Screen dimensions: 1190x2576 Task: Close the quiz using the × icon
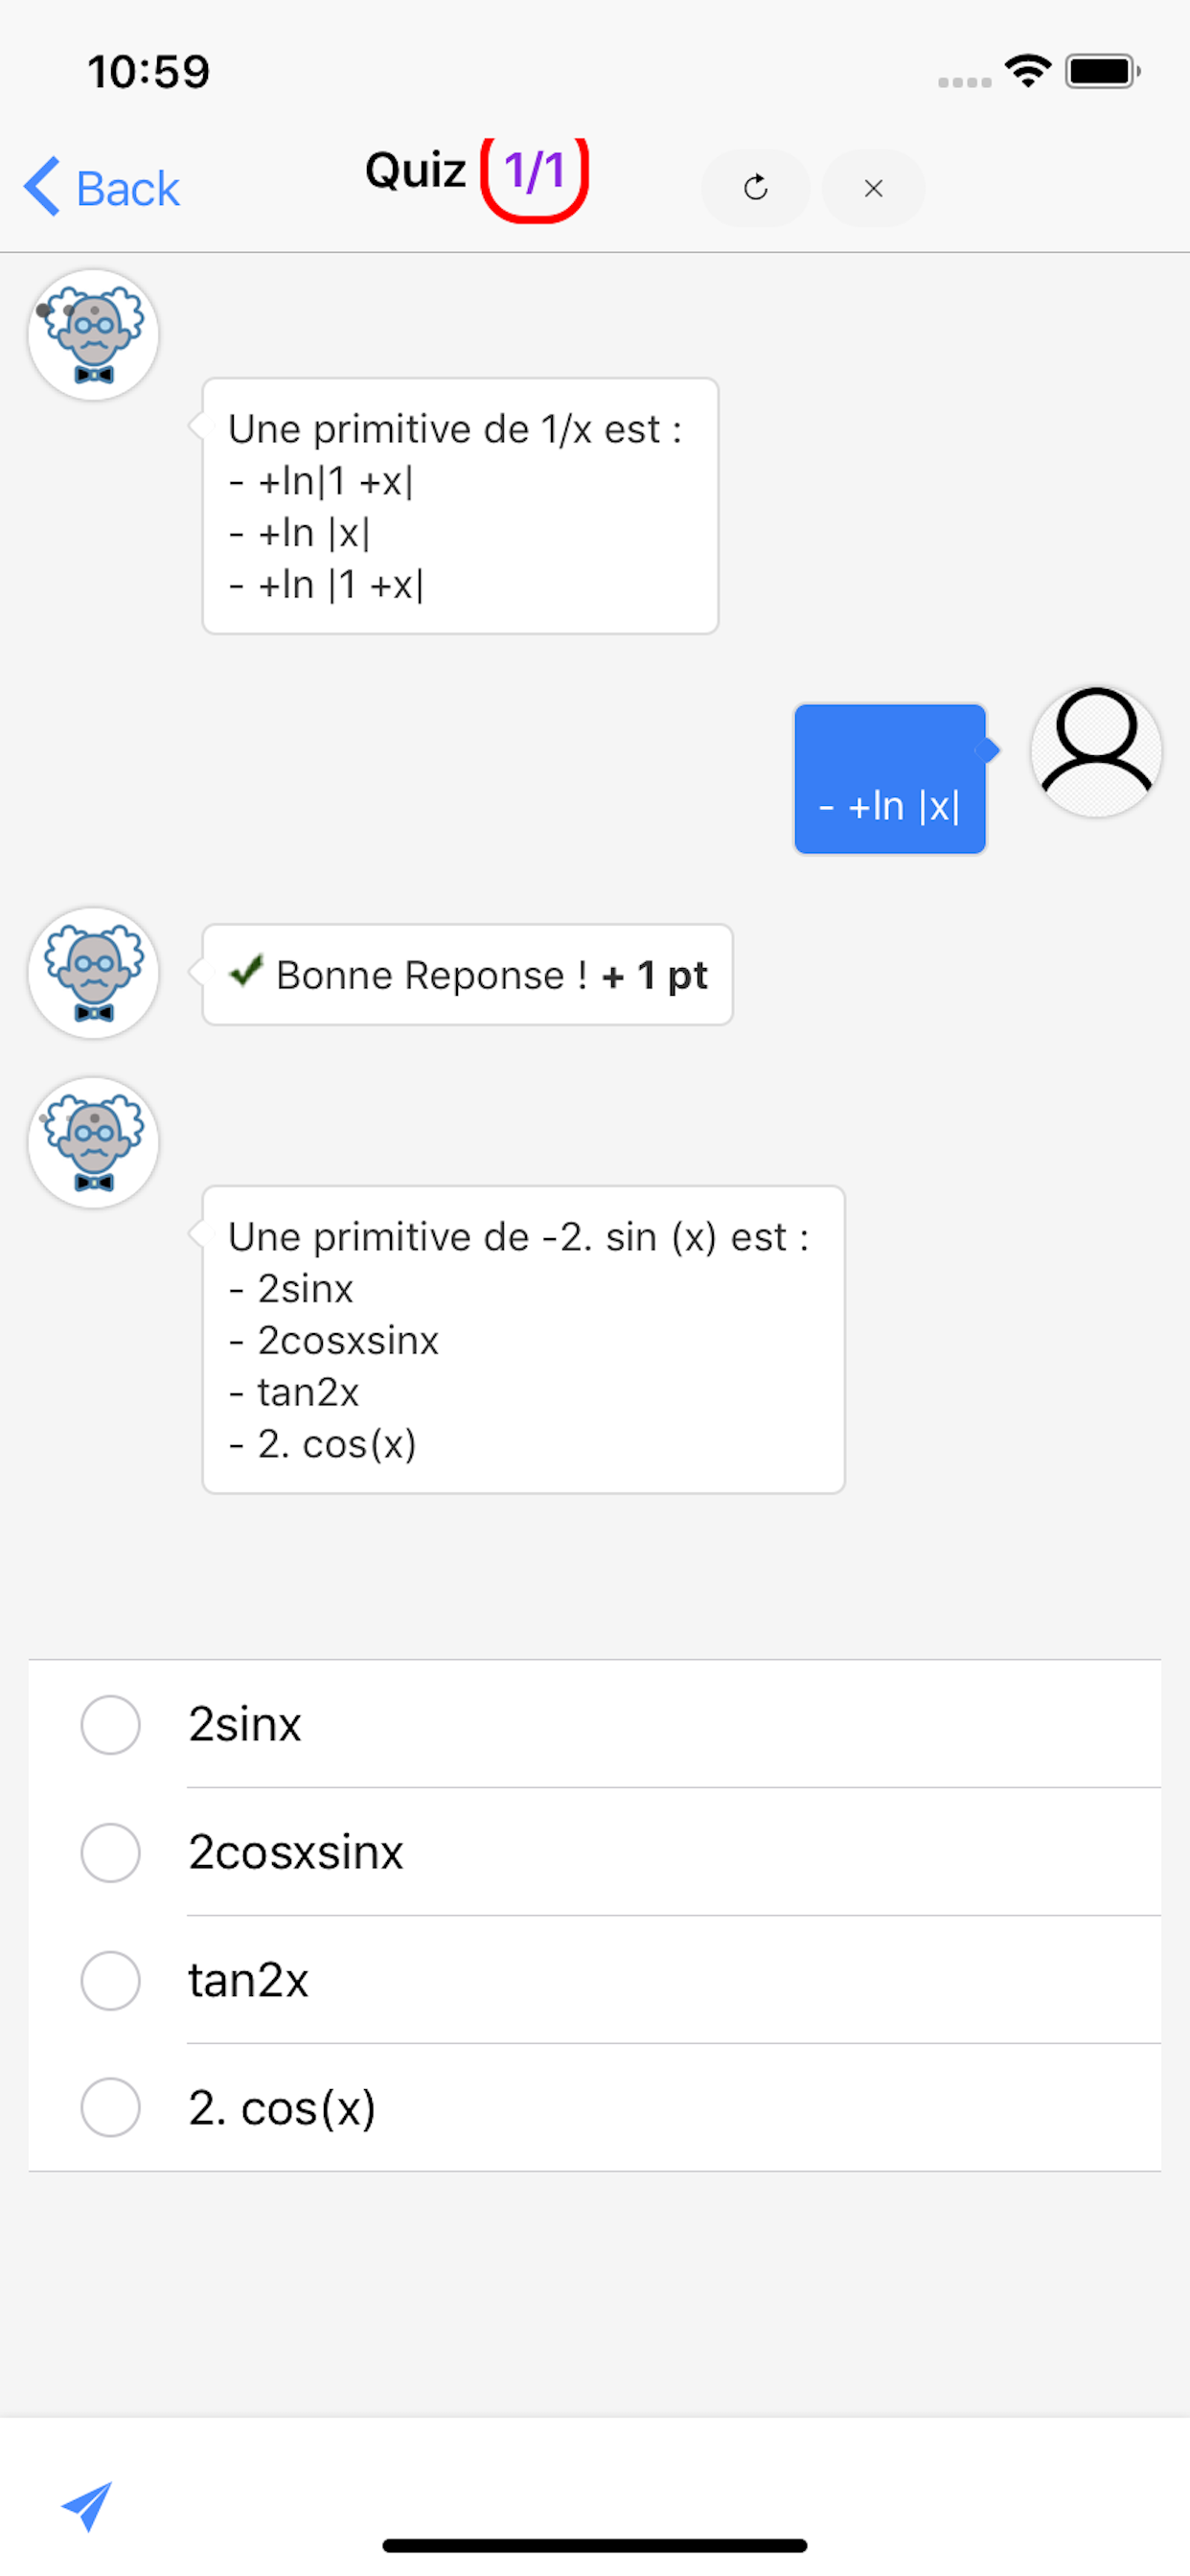[x=873, y=188]
